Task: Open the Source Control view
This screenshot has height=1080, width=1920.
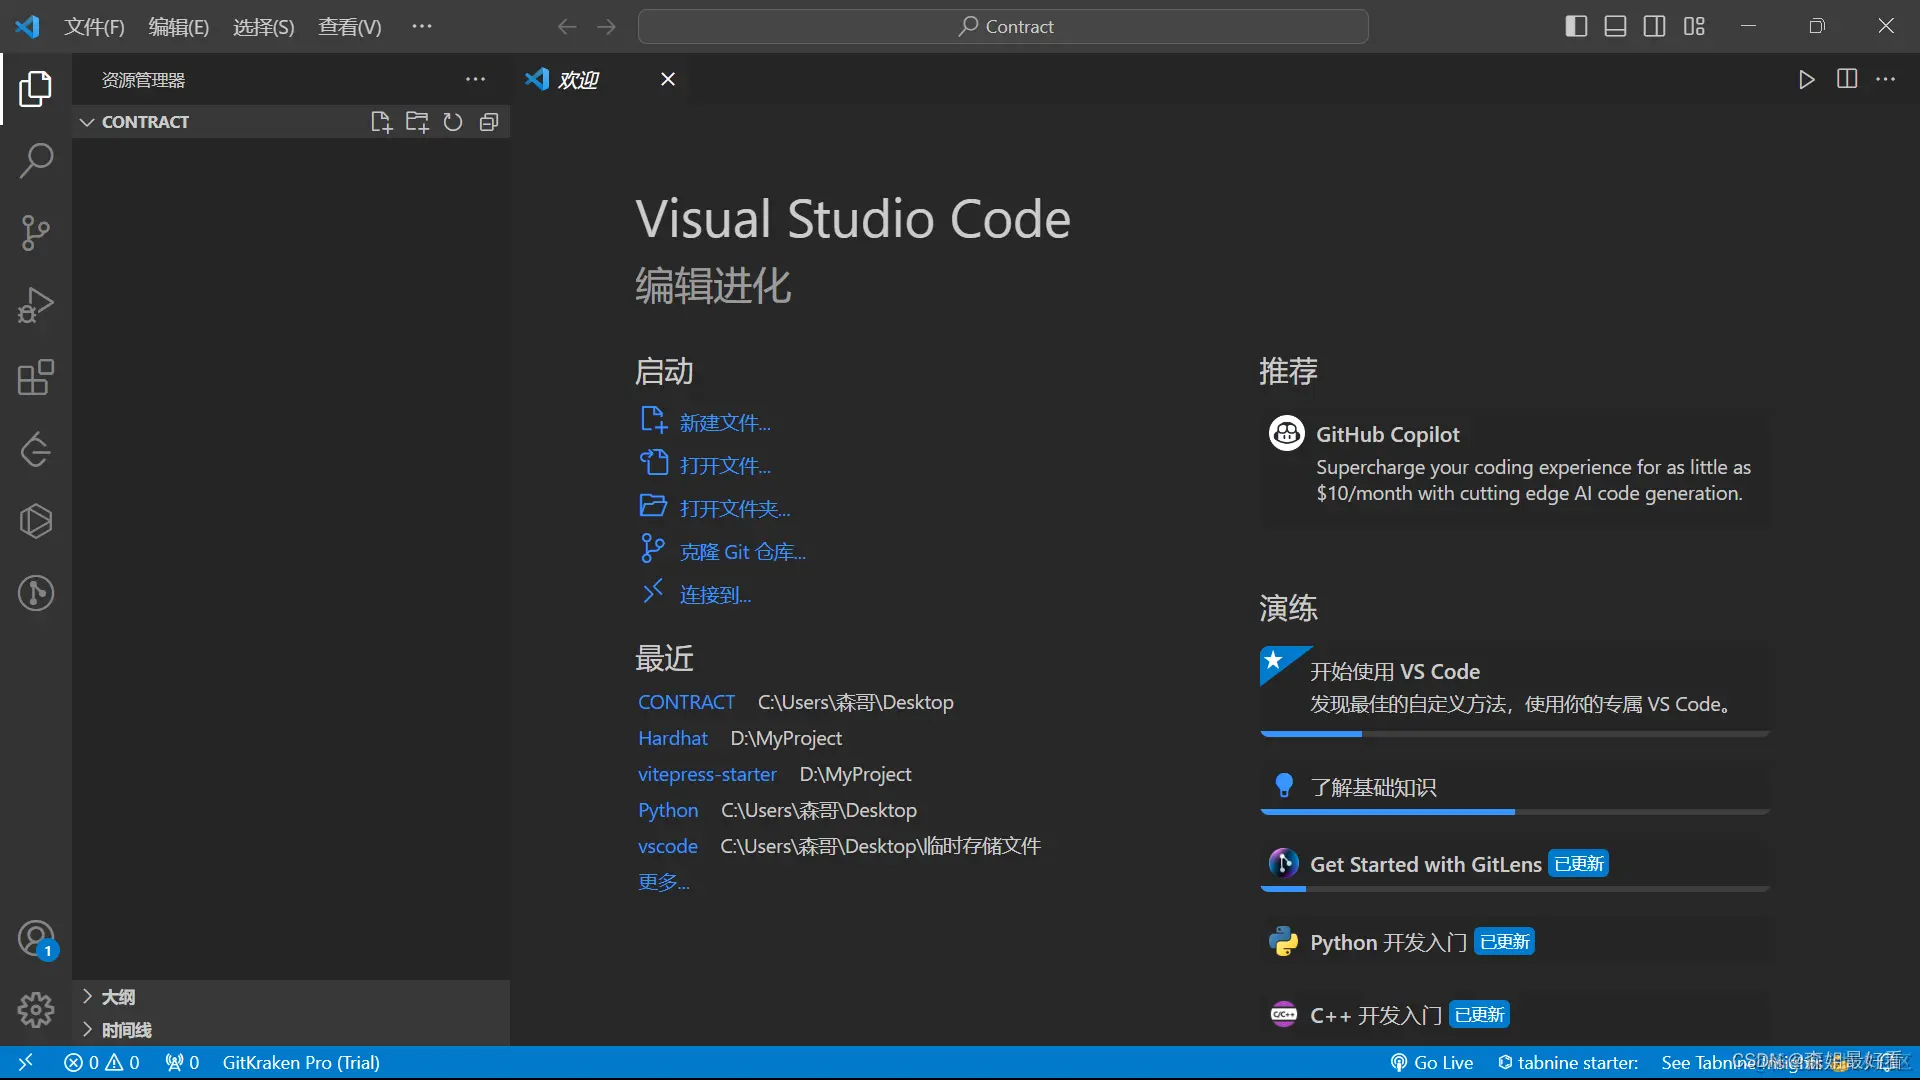Action: point(36,233)
